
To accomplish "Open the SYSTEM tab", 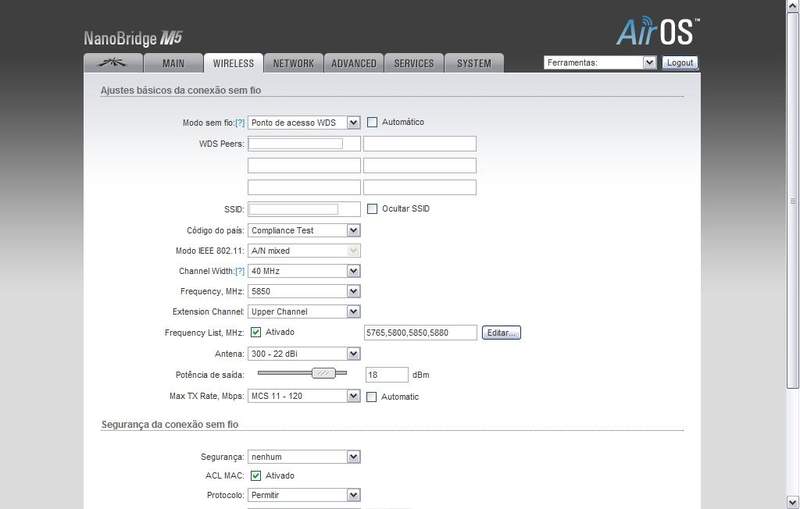I will [474, 63].
